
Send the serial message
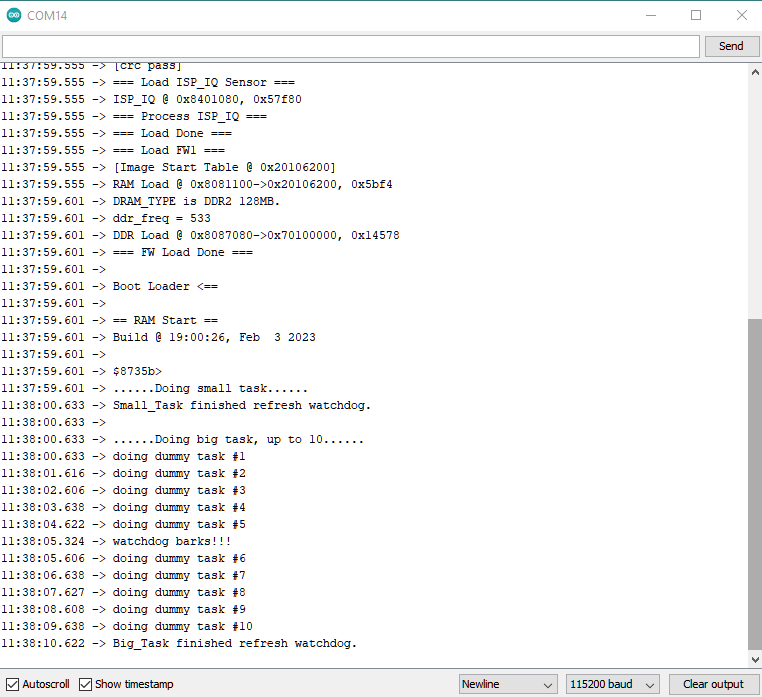[731, 46]
